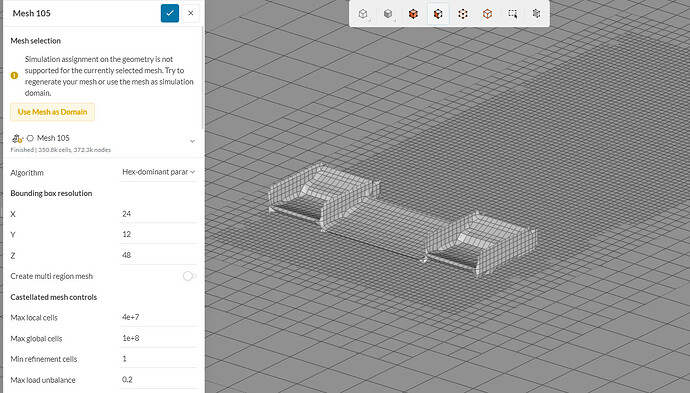Open the view orientation cube menu
Image resolution: width=690 pixels, height=393 pixels.
363,14
